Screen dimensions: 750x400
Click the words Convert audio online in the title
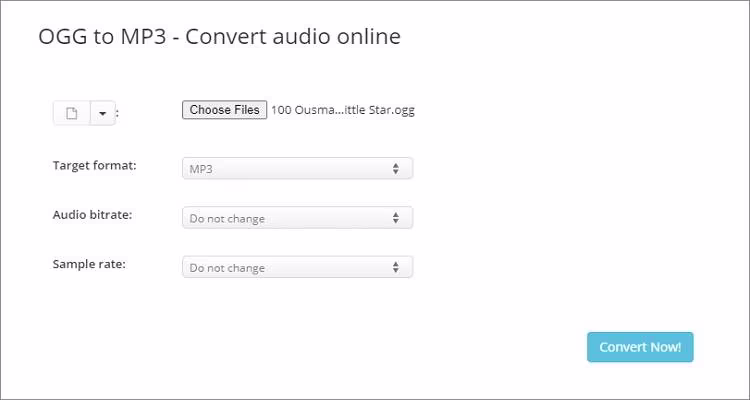click(295, 37)
